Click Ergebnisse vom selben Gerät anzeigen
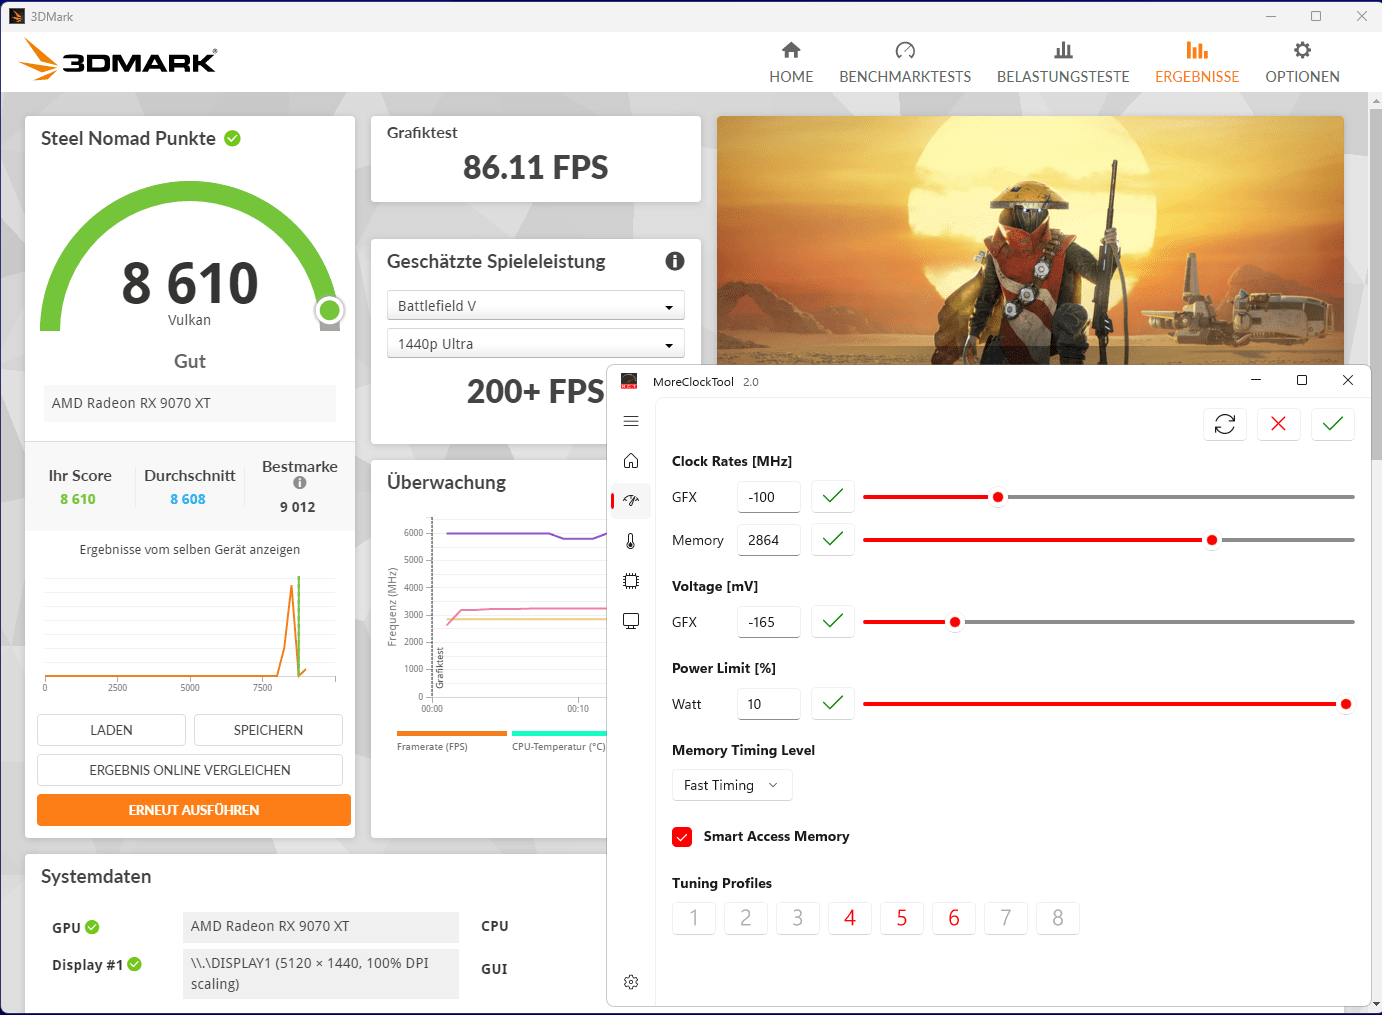Viewport: 1382px width, 1015px height. point(190,549)
